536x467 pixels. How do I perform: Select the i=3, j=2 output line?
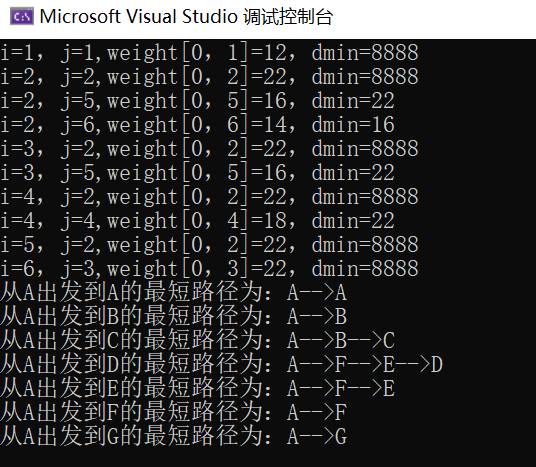209,149
